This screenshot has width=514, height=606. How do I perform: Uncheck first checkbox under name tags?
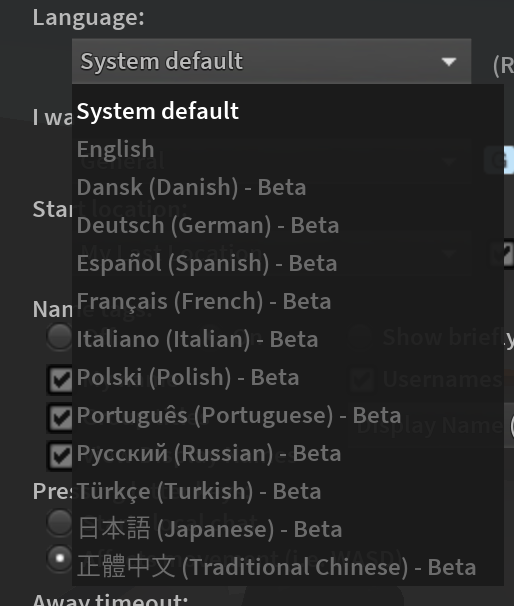coord(59,380)
